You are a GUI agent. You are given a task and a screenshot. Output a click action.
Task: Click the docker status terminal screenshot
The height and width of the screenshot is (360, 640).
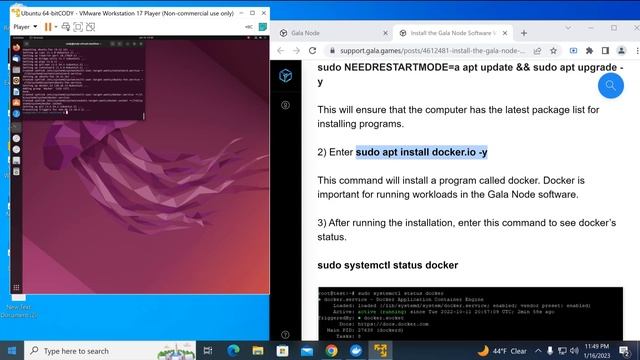click(471, 313)
